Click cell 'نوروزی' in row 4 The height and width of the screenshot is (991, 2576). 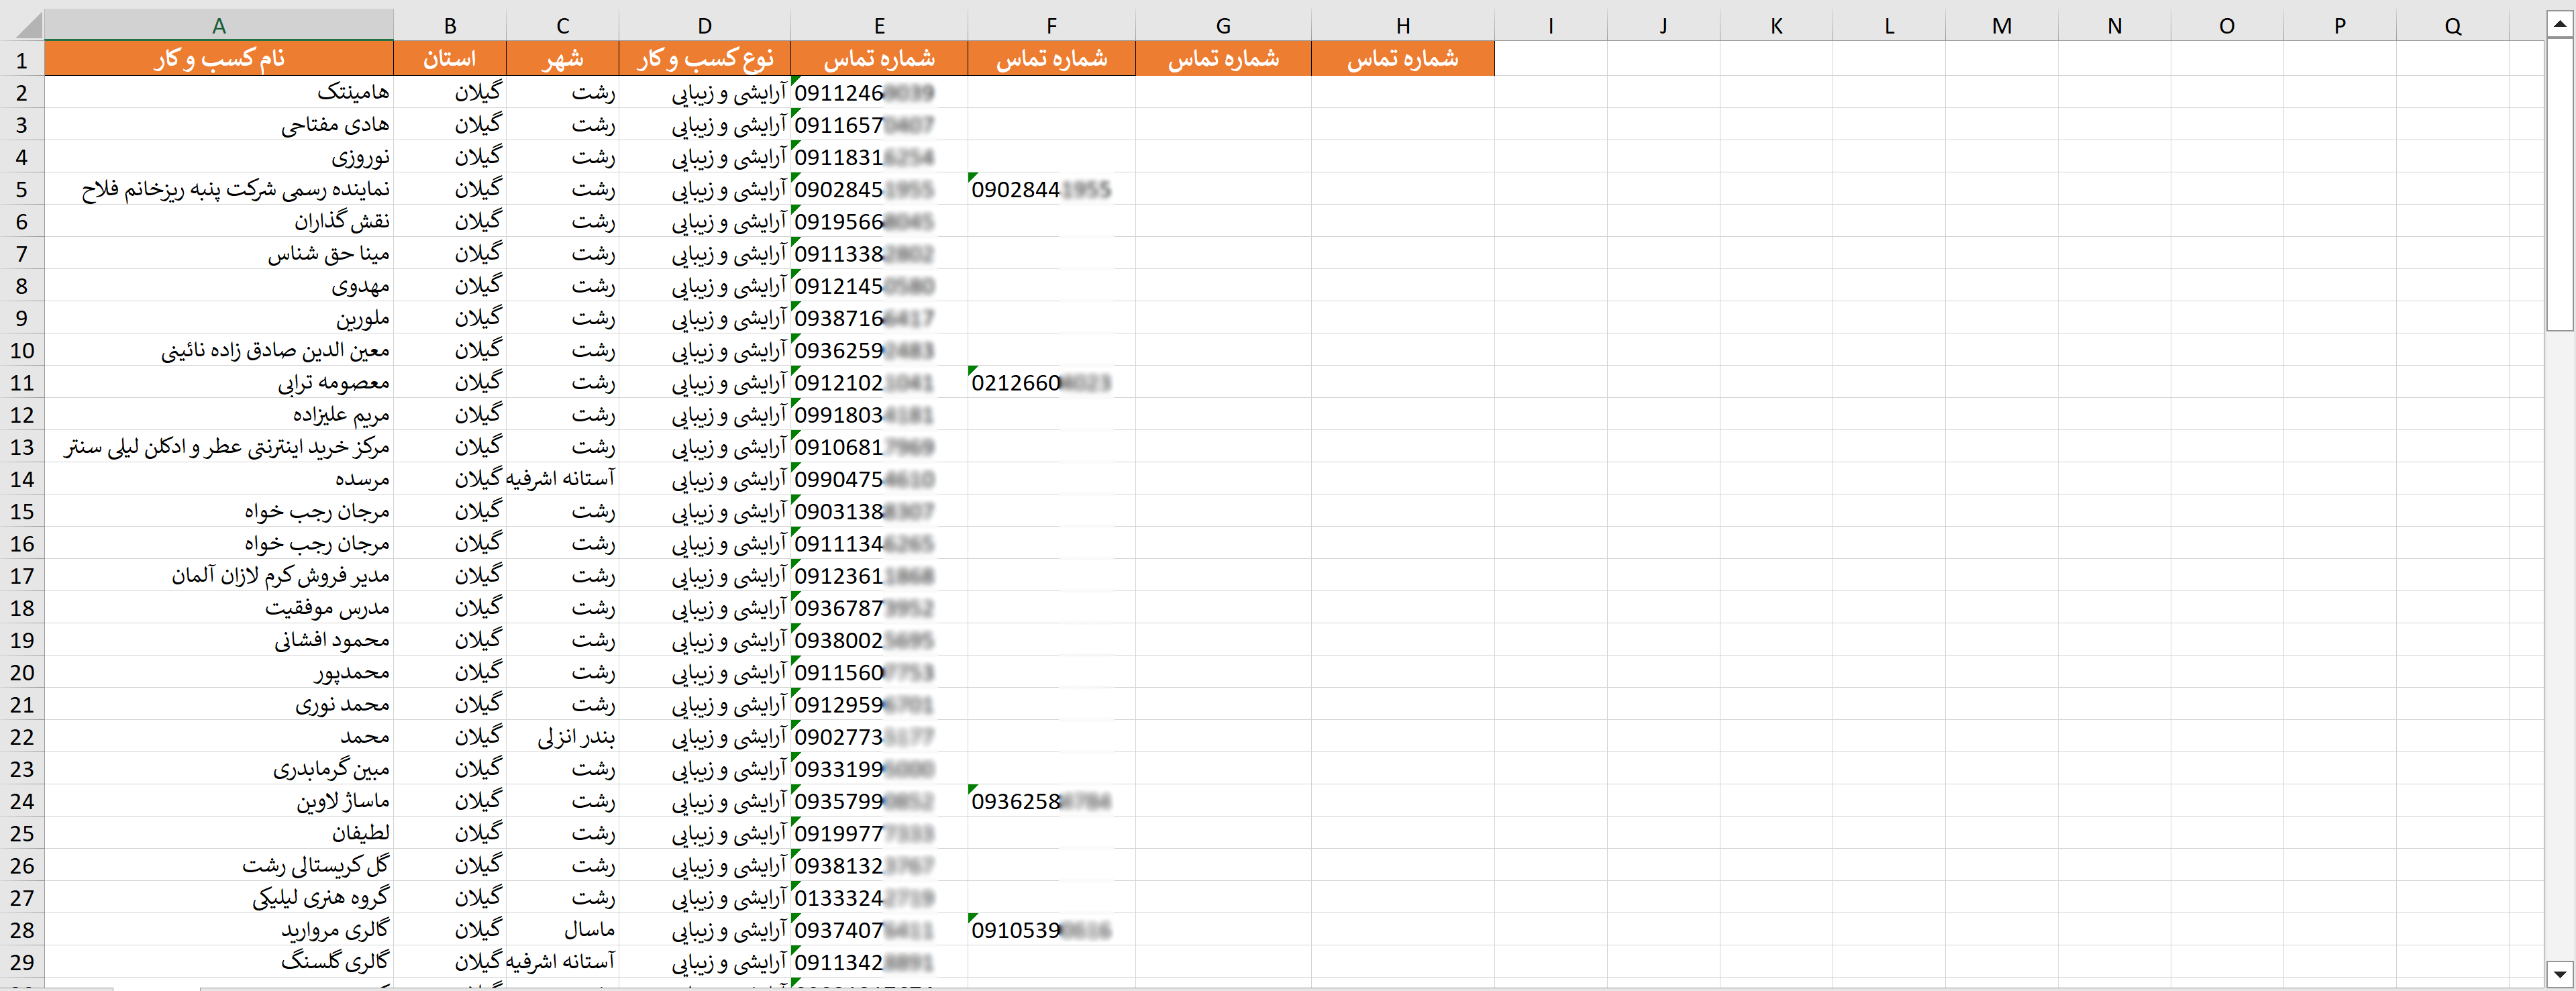219,157
